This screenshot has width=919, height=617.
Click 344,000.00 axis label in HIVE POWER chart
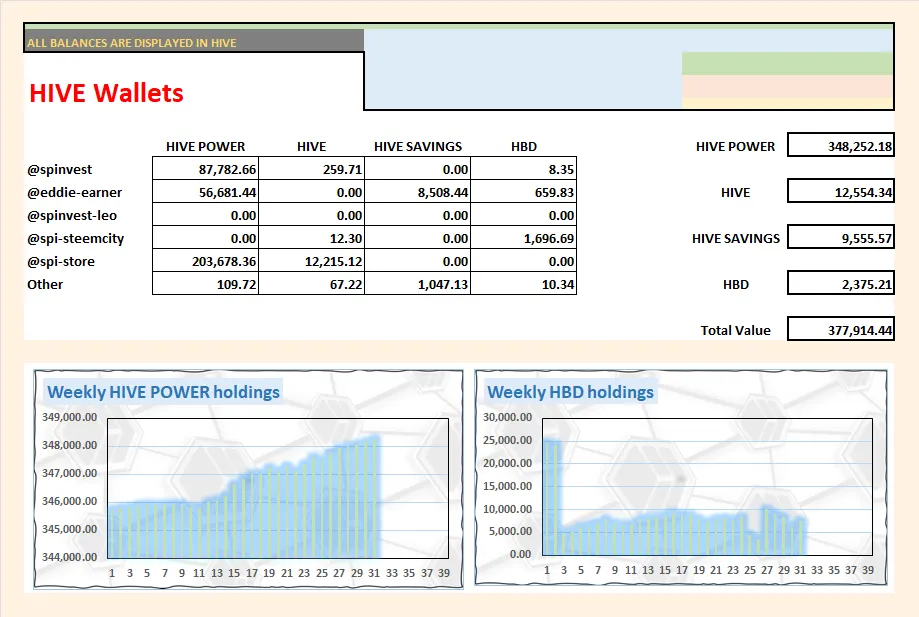tap(69, 557)
